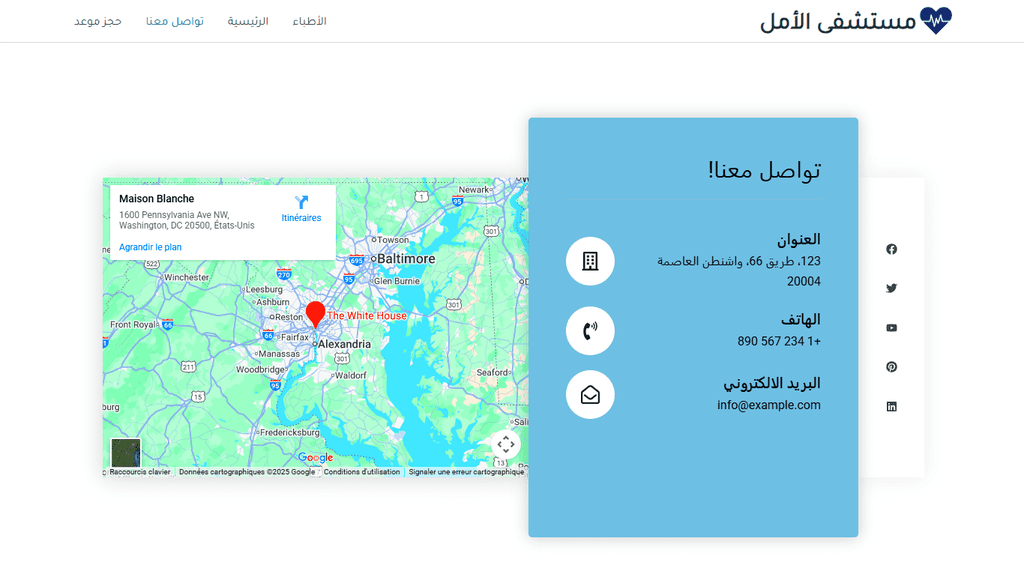The height and width of the screenshot is (562, 1024).
Task: Go to الرئيسية menu item
Action: click(248, 22)
